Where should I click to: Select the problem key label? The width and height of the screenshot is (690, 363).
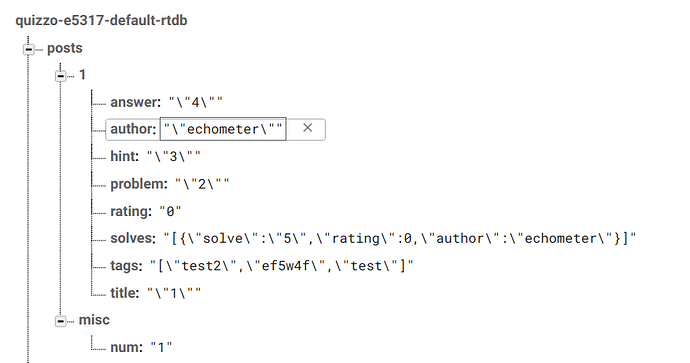point(139,184)
